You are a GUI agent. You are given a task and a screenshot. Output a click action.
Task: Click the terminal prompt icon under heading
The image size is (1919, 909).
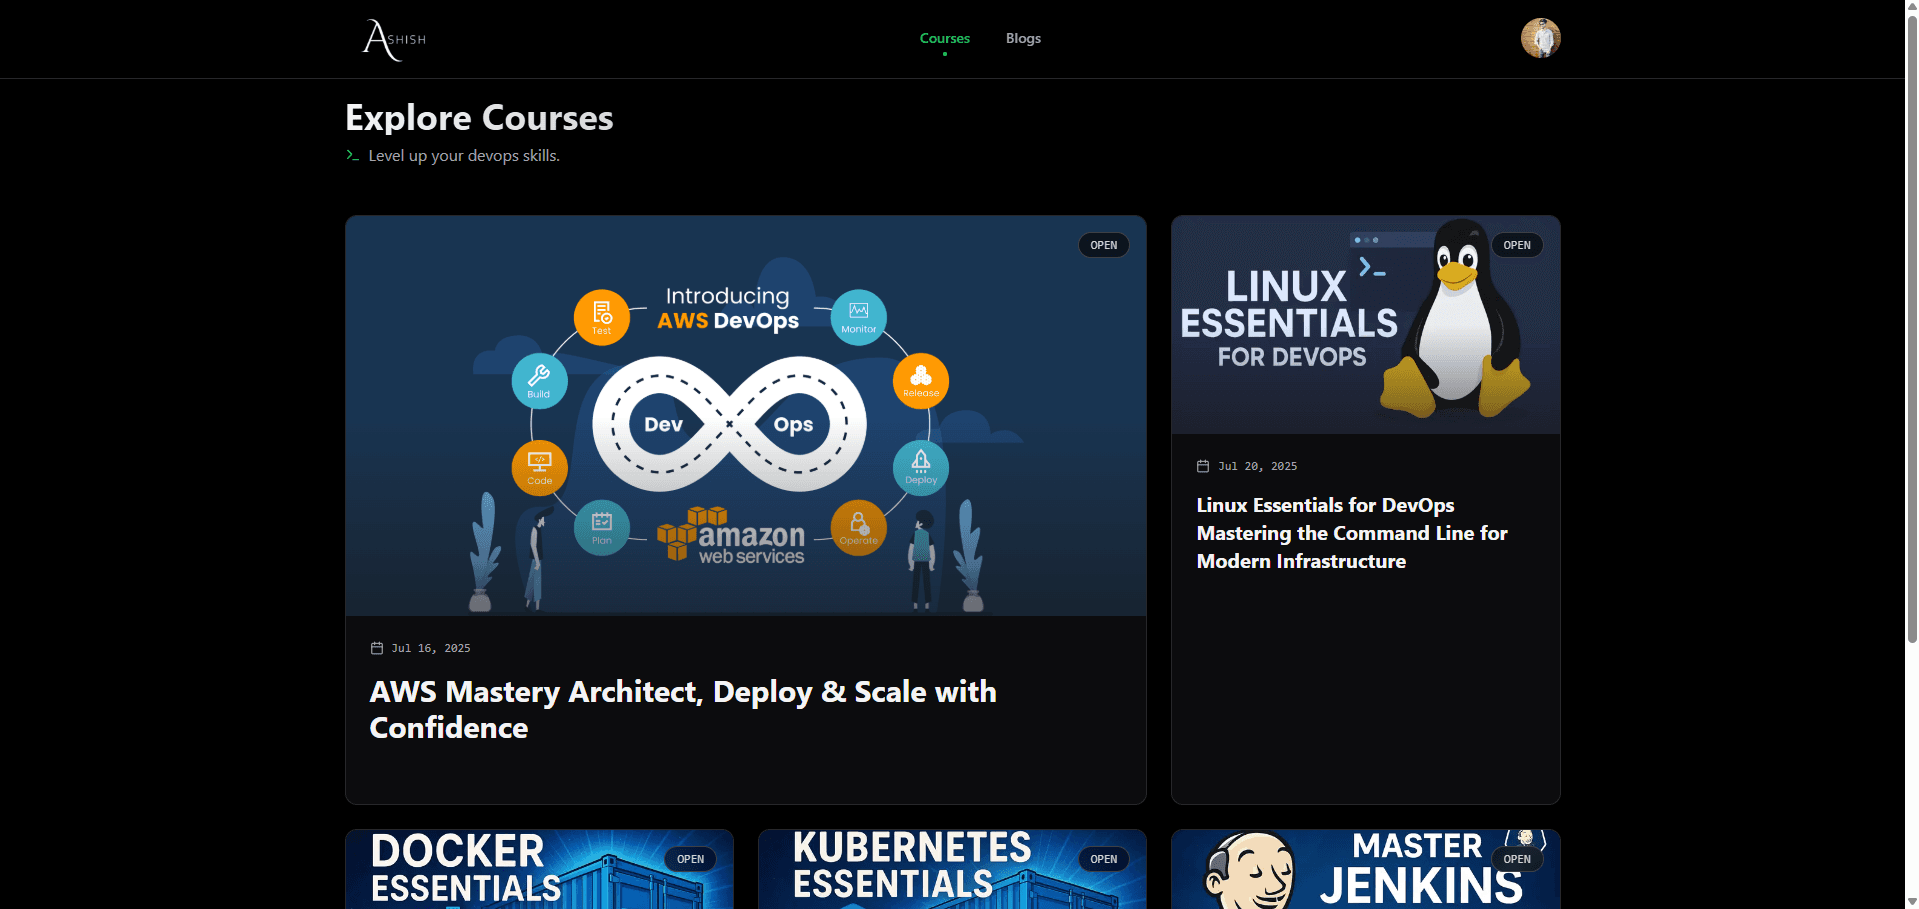(x=352, y=155)
